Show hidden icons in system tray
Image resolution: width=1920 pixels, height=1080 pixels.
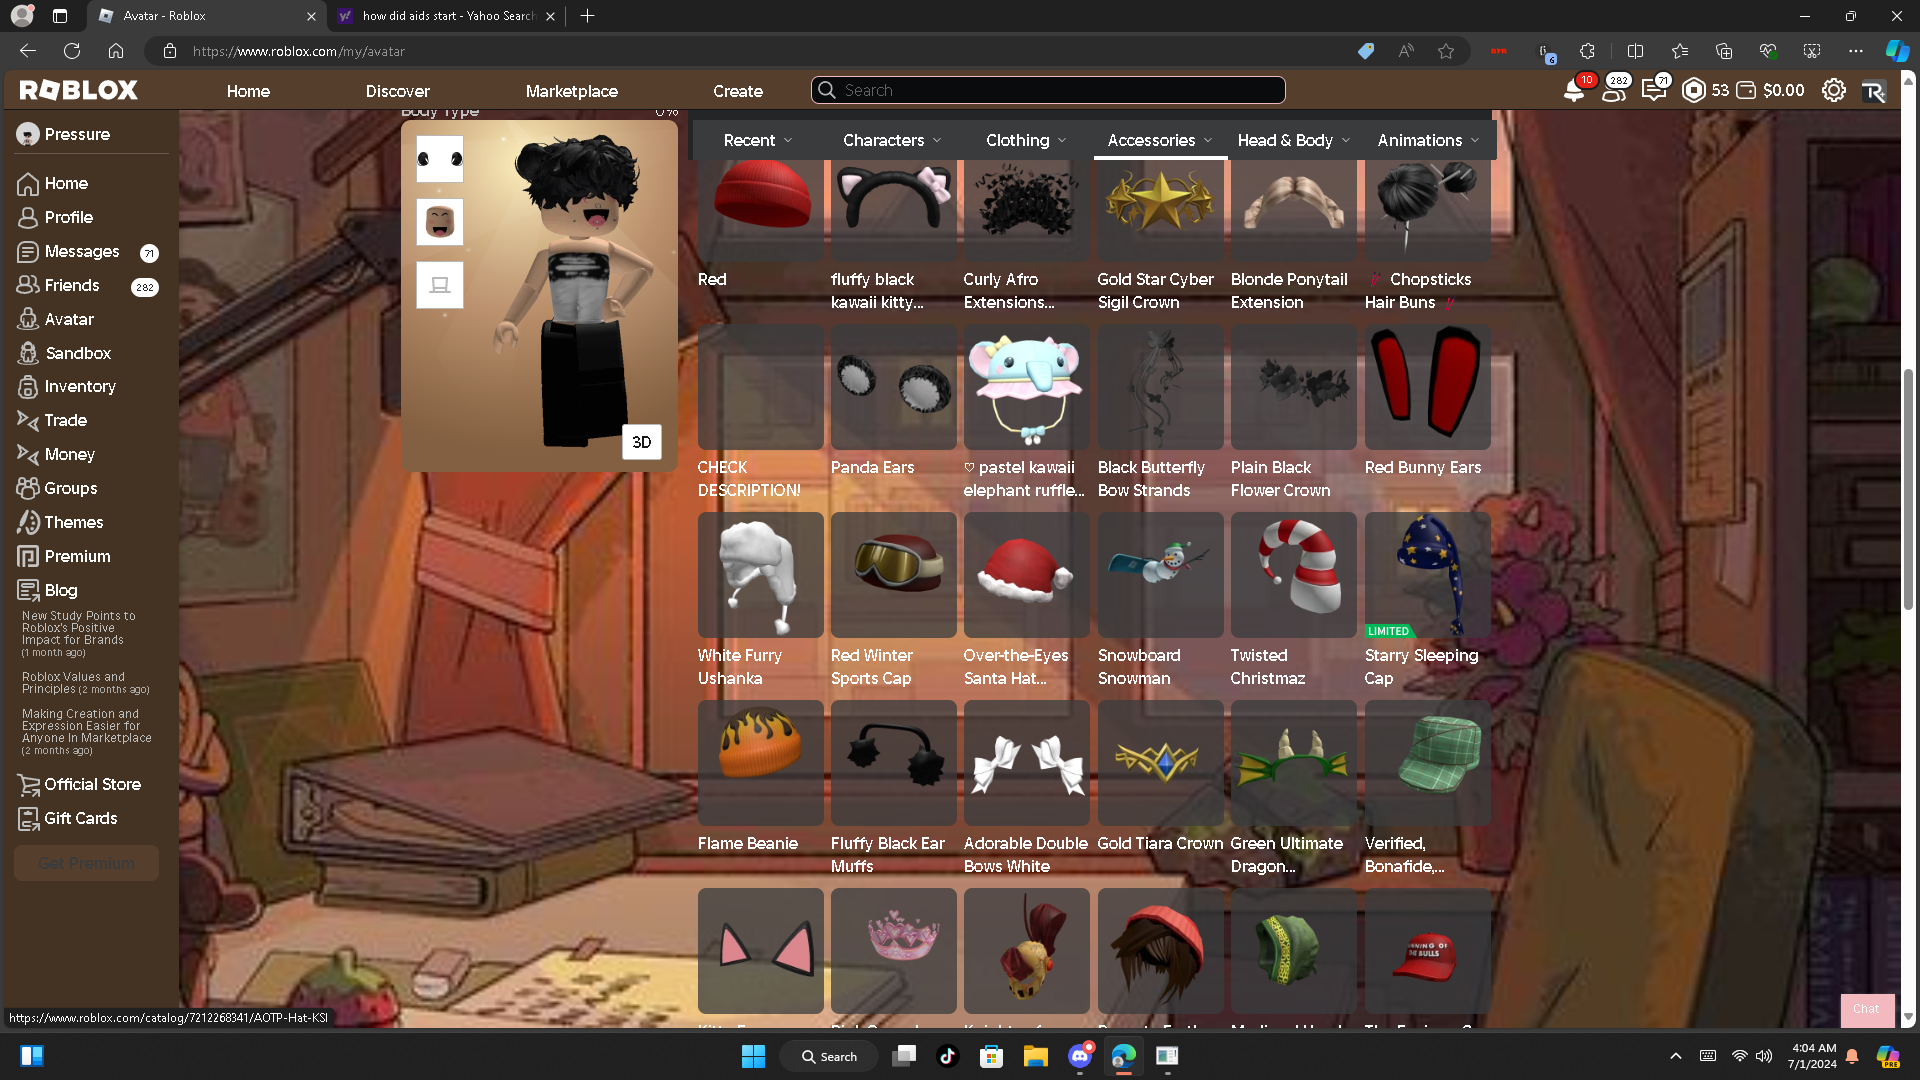[1676, 1056]
